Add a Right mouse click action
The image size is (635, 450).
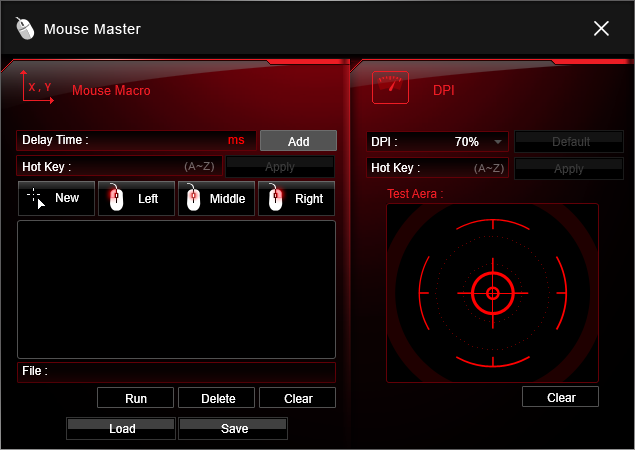tap(297, 198)
